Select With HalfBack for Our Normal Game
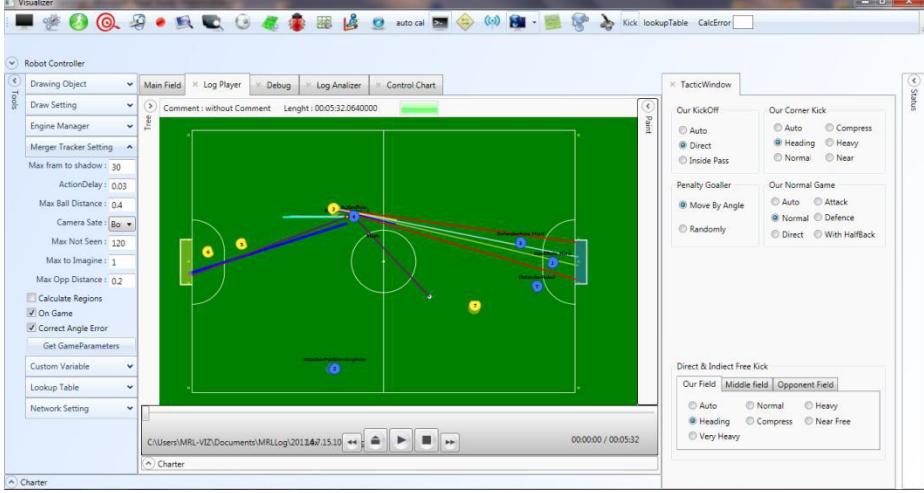 (818, 234)
